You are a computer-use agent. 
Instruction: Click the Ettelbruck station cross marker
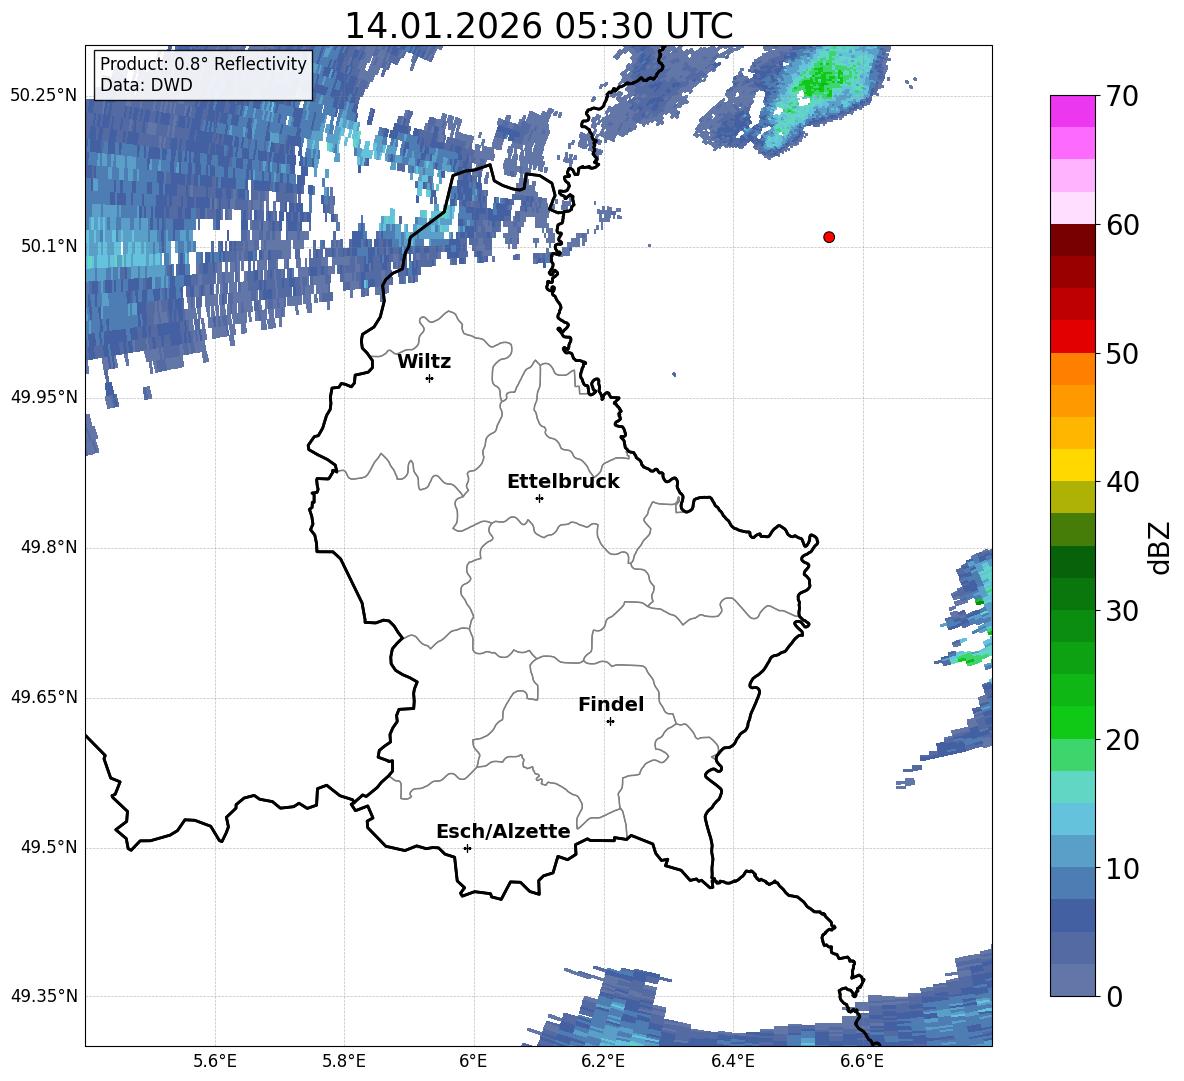point(539,498)
